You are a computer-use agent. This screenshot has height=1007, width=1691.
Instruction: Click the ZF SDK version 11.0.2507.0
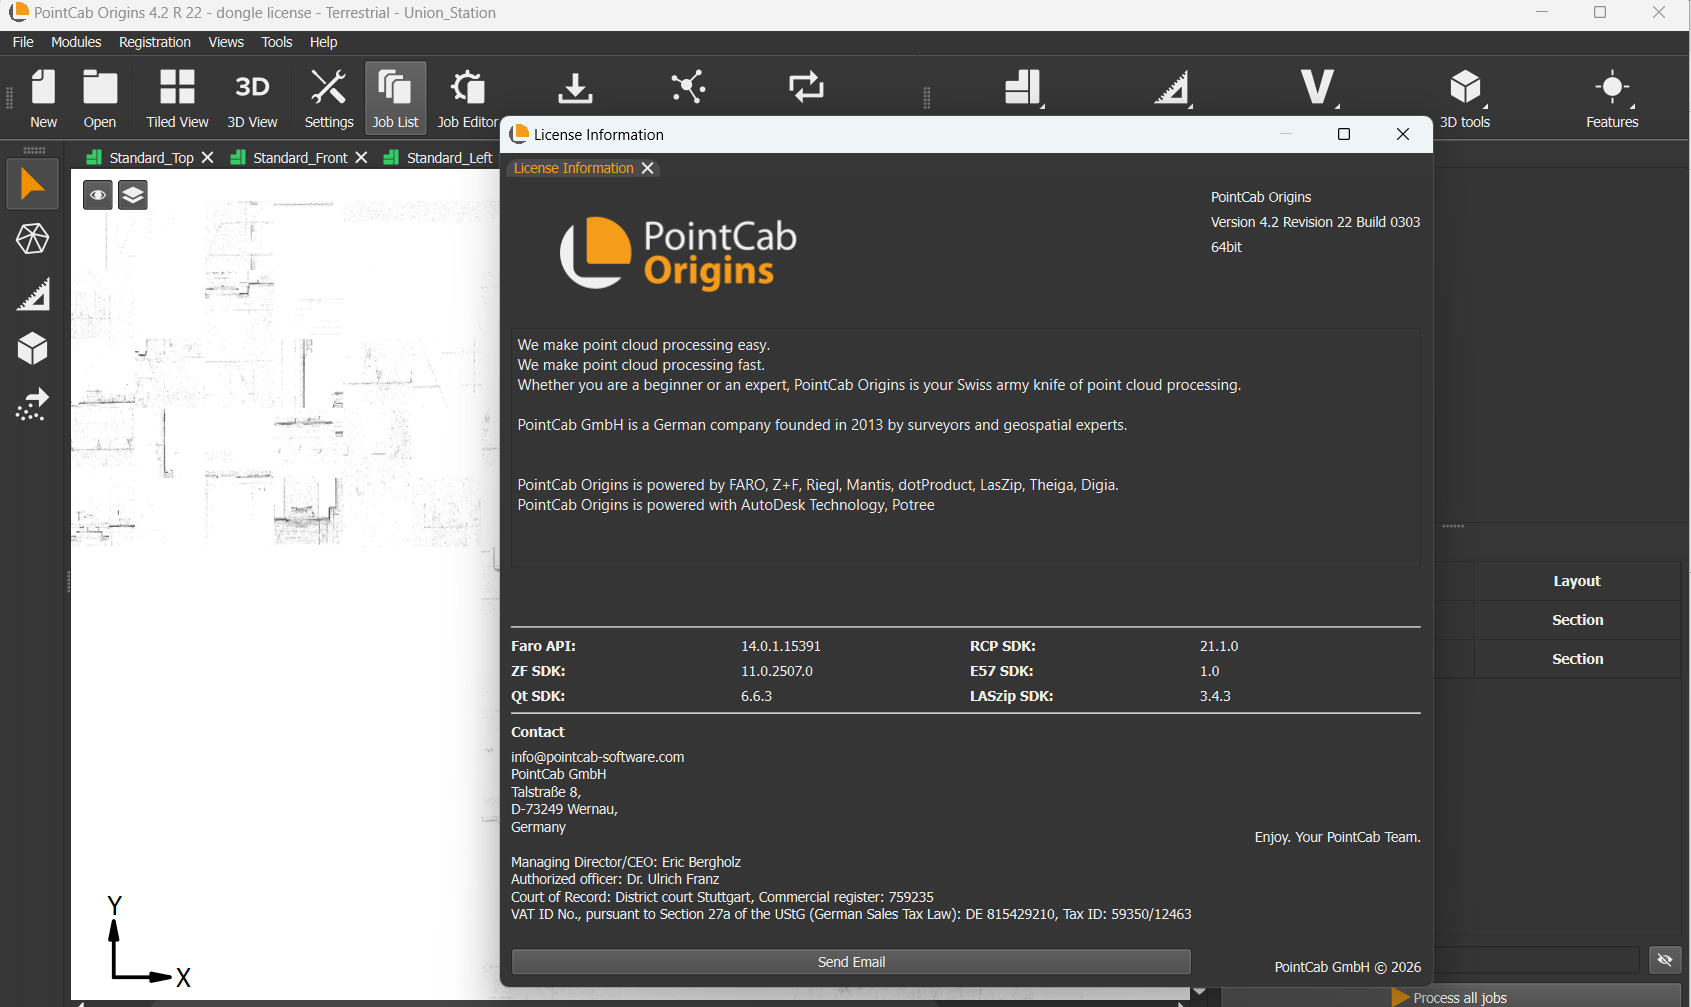click(x=777, y=671)
